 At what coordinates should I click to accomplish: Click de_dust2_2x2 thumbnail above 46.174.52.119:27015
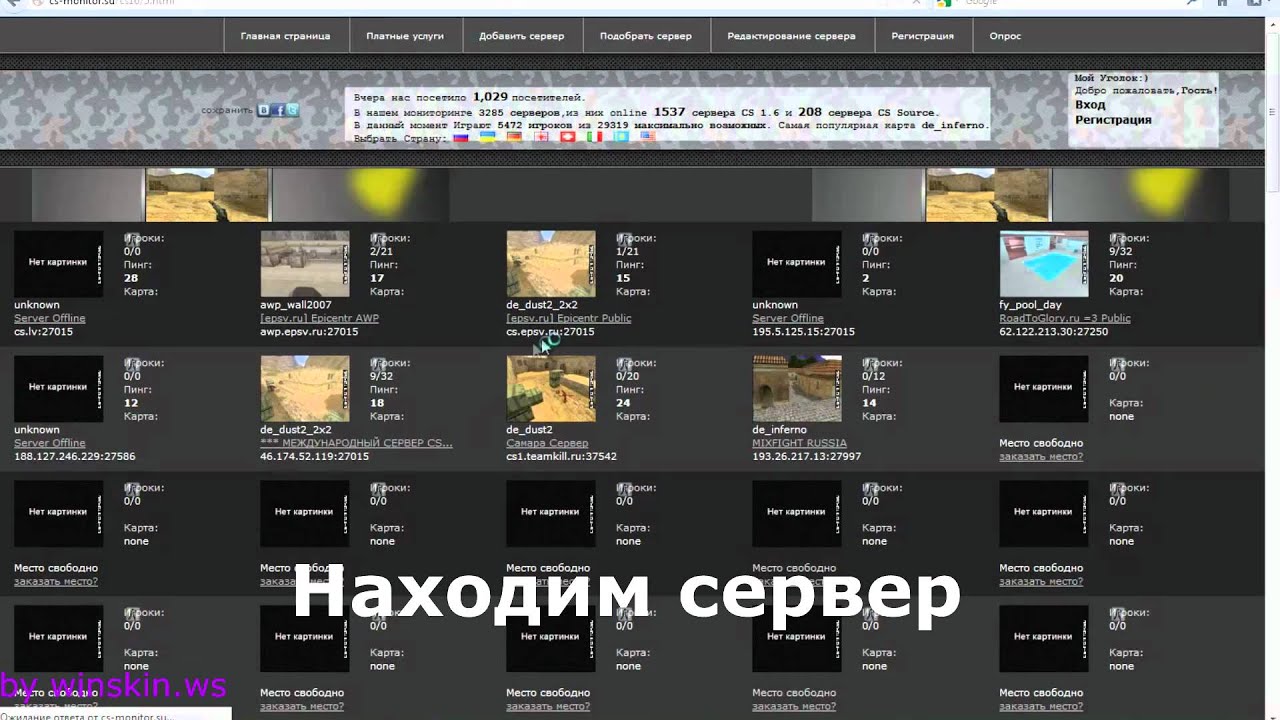[x=305, y=389]
